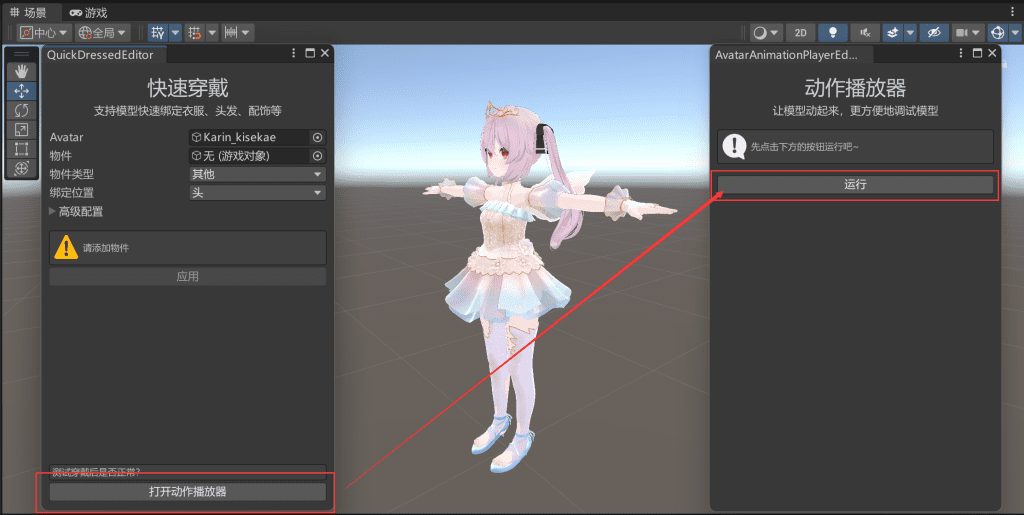The width and height of the screenshot is (1024, 515).
Task: Toggle hidden objects visibility (crossed eye)
Action: 934,33
